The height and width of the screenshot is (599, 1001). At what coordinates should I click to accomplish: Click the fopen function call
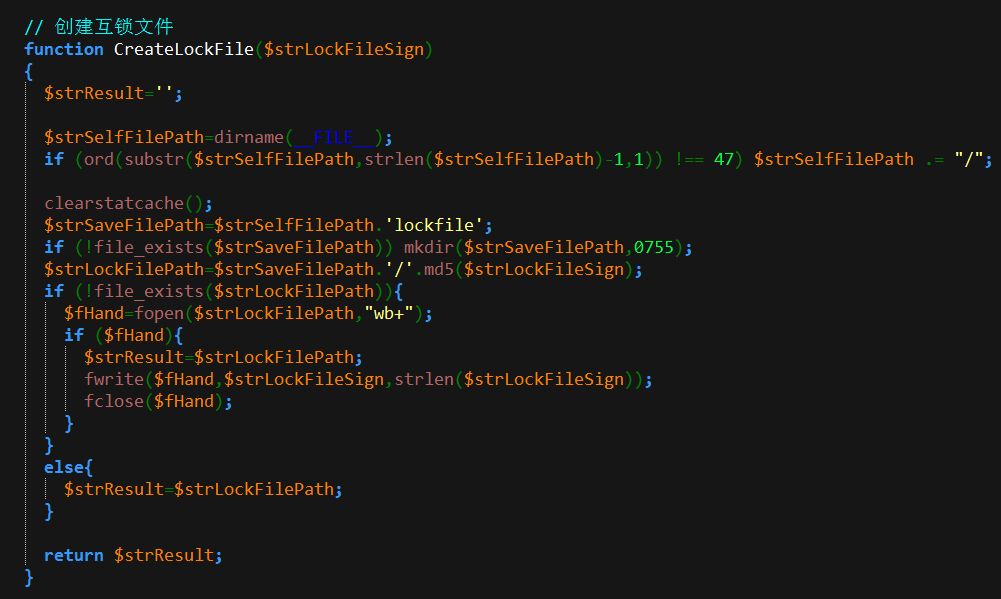(x=159, y=313)
